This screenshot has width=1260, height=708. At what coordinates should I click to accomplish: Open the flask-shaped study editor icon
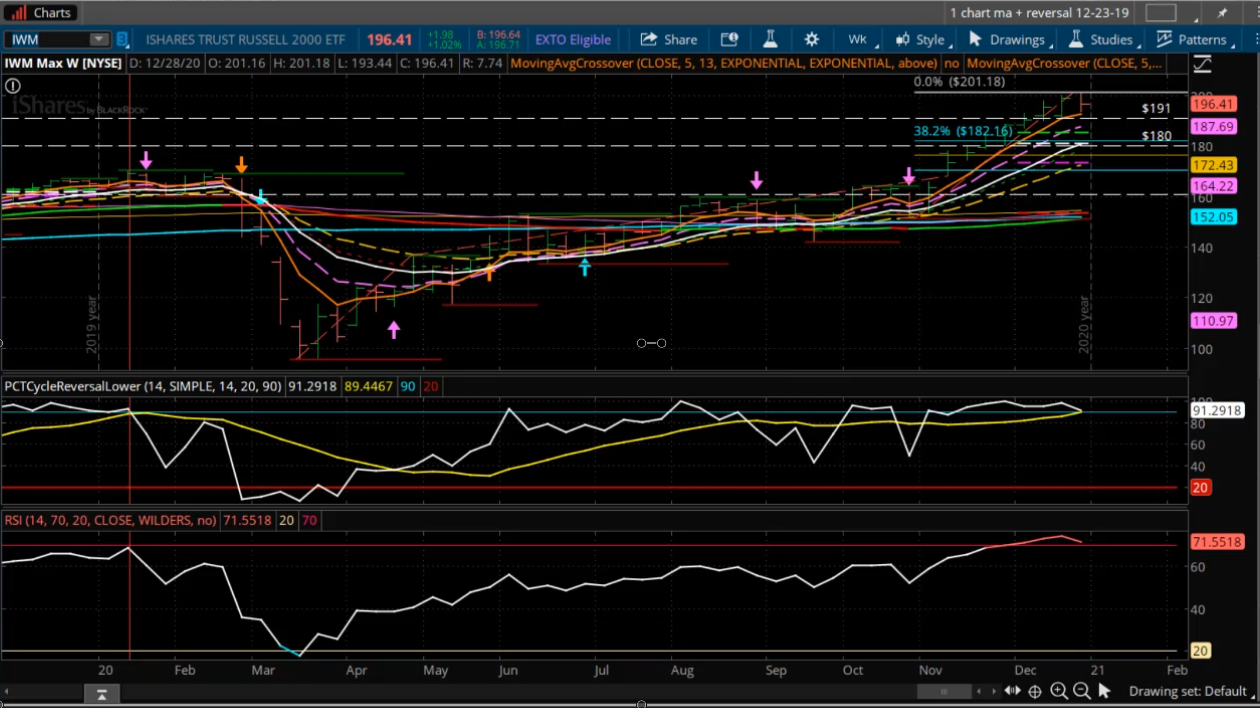click(770, 39)
